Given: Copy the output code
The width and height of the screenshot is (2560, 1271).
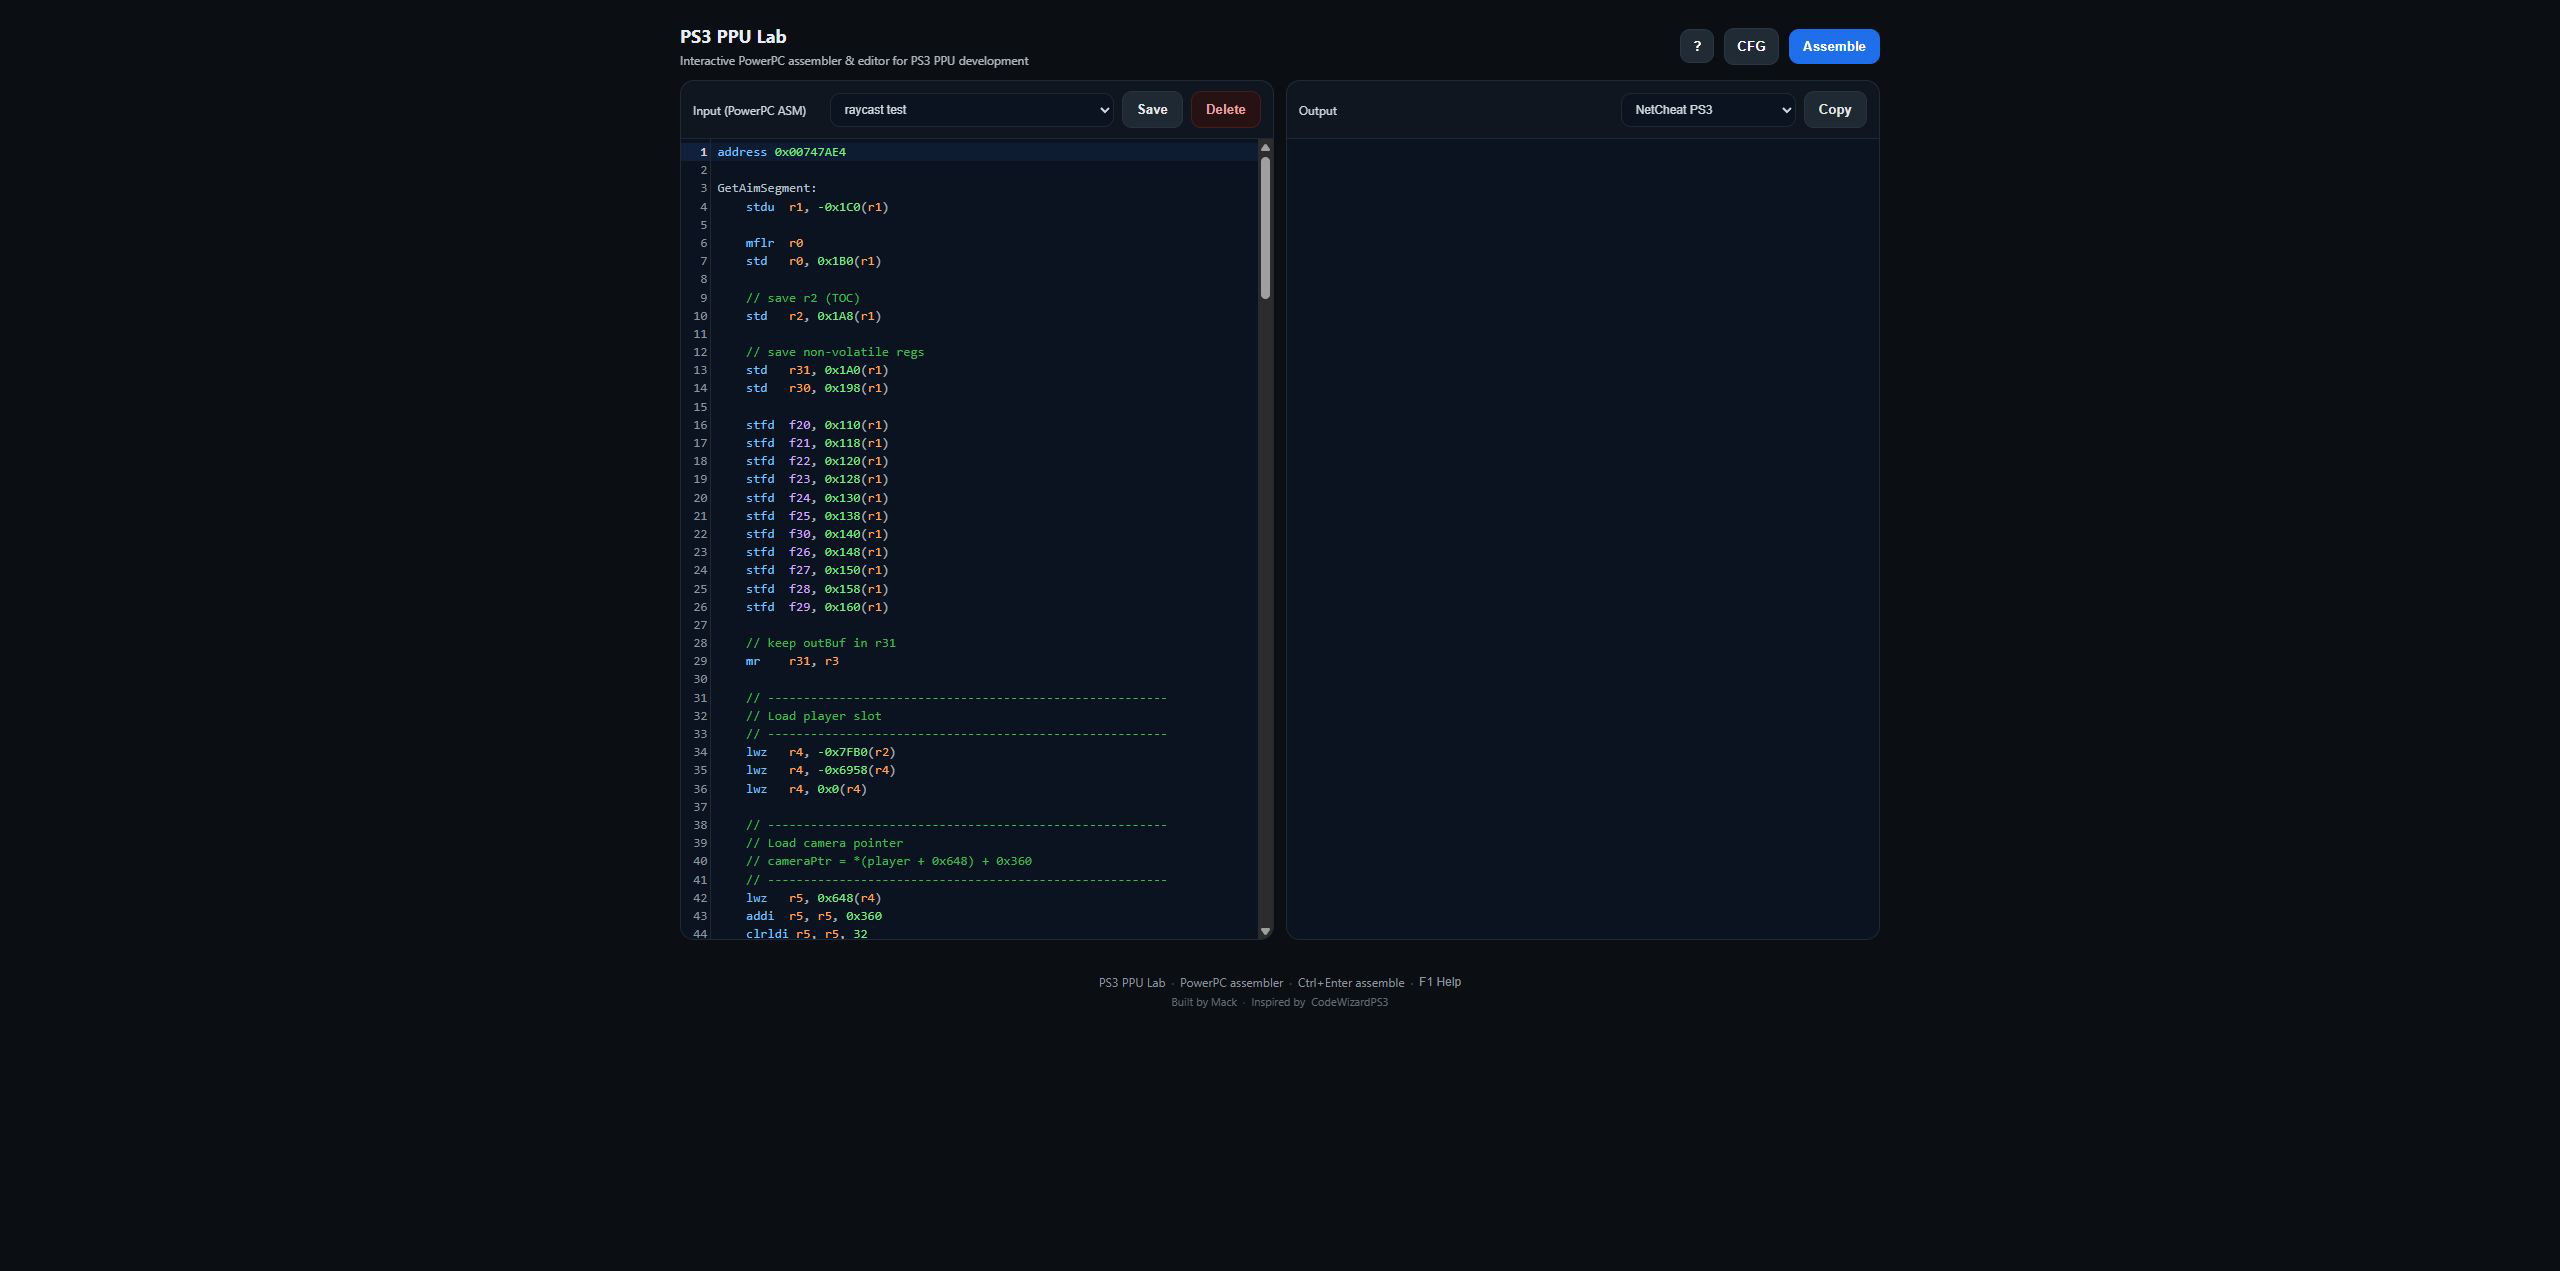Looking at the screenshot, I should click(x=1833, y=110).
